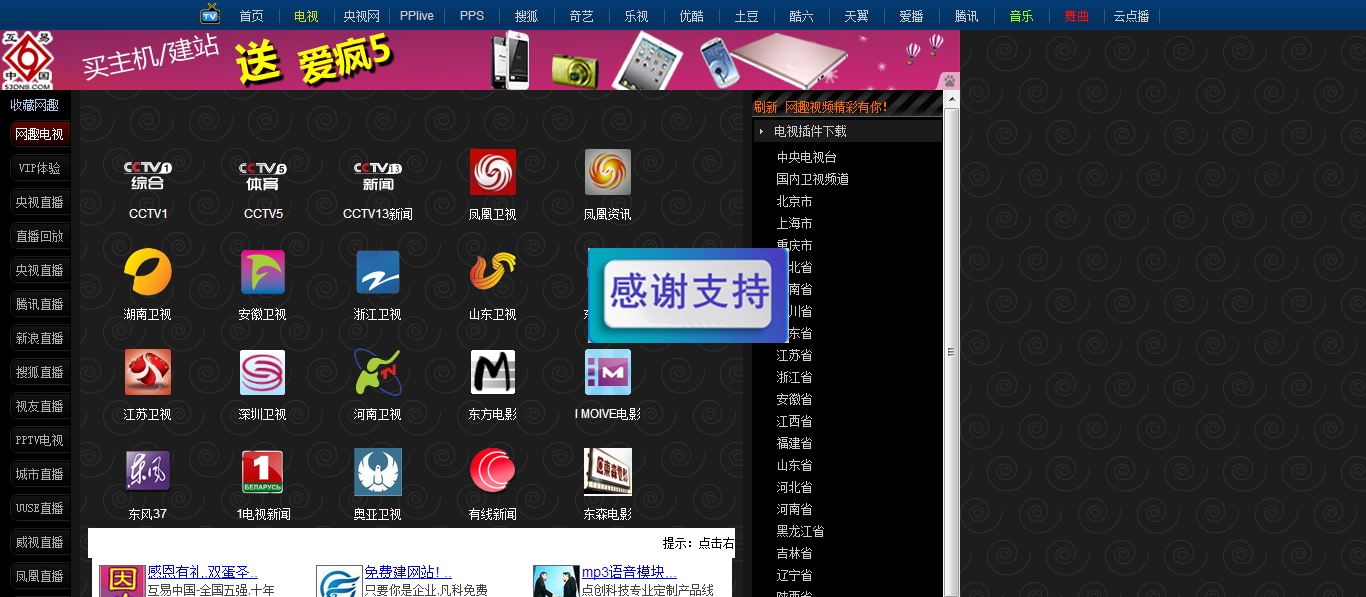Open the CCTV5 sports channel icon
Viewport: 1366px width, 597px height.
263,174
